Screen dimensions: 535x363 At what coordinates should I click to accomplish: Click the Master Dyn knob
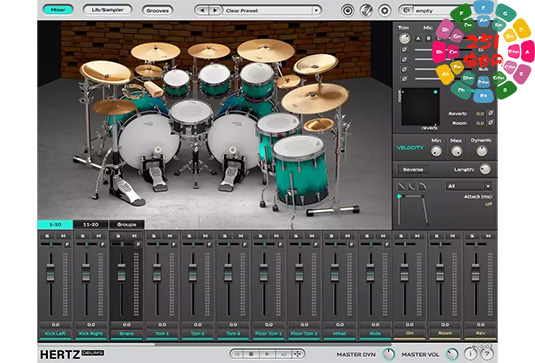(388, 354)
